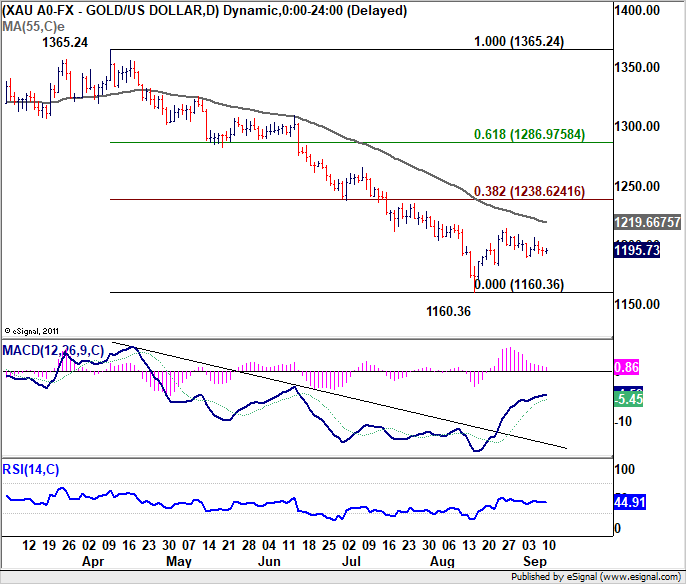Click the 0.382 (1238.62416) Fibonacci label
The width and height of the screenshot is (686, 584).
tap(529, 191)
